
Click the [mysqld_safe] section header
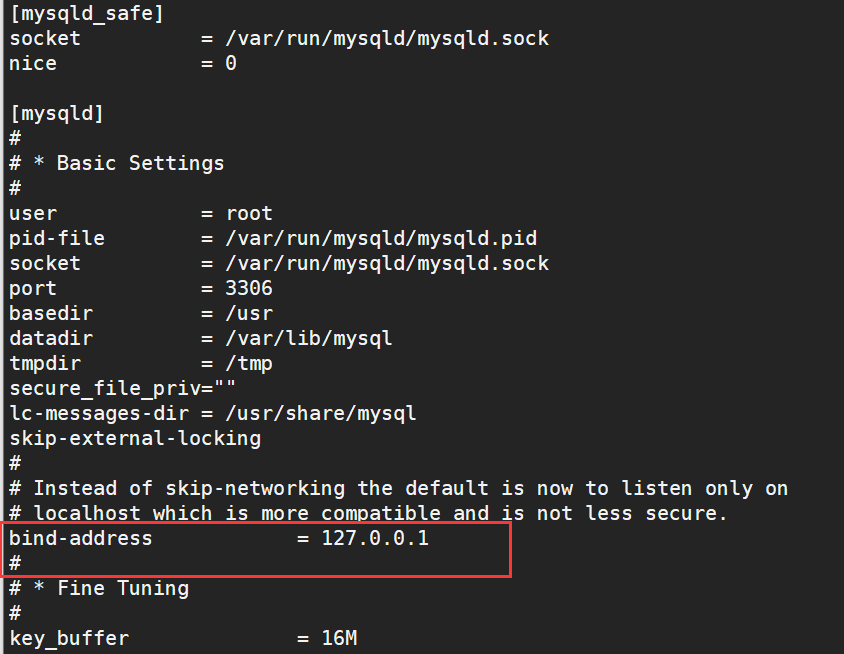click(x=87, y=13)
